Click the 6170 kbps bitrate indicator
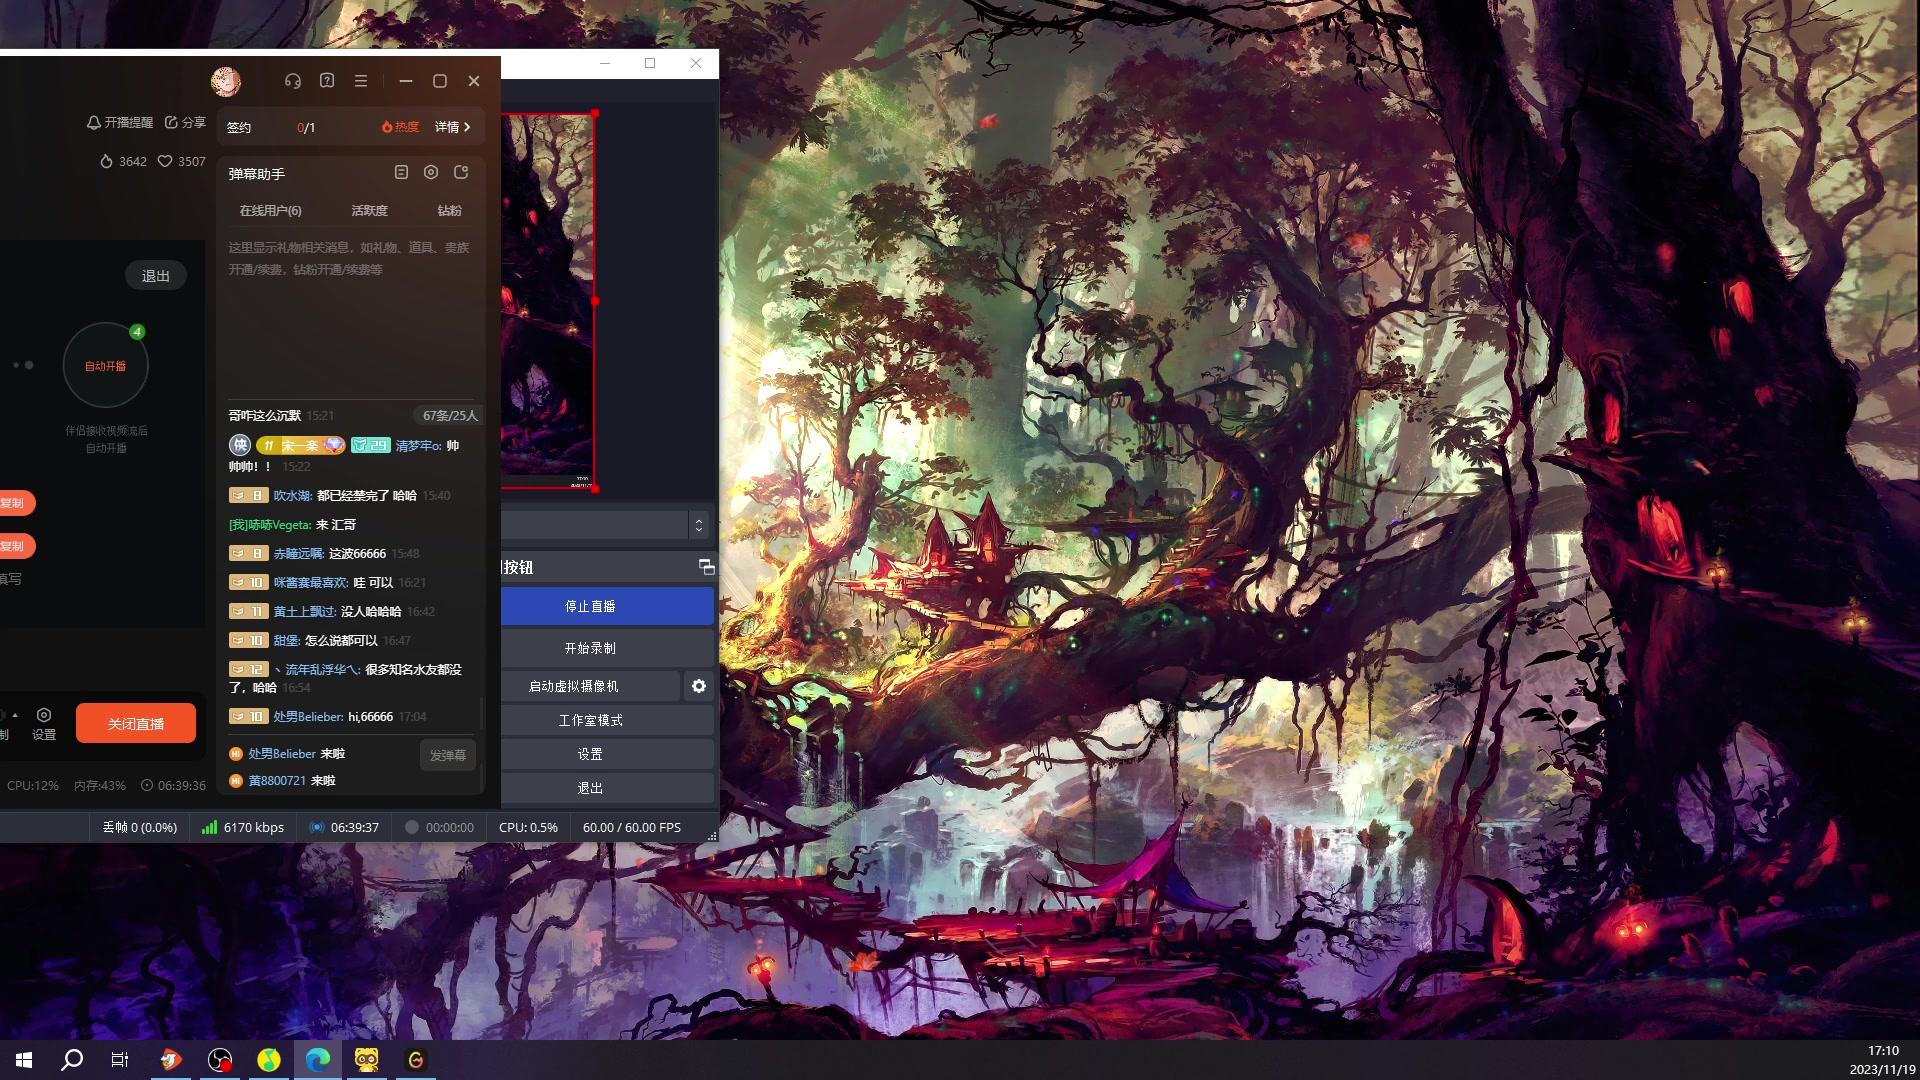The width and height of the screenshot is (1920, 1080). [x=243, y=827]
